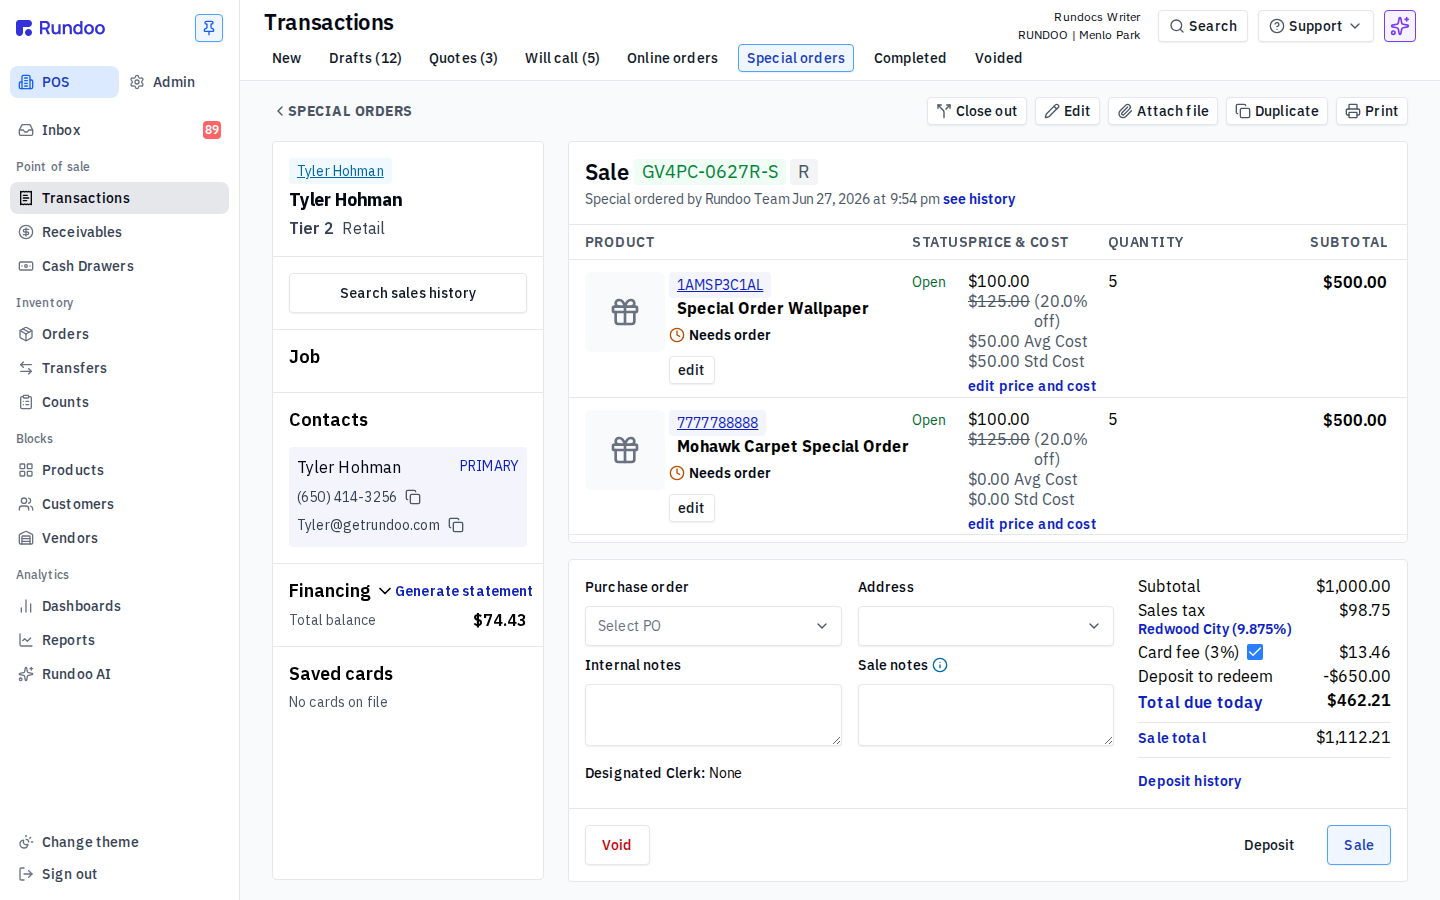Click the Sale notes text area
This screenshot has width=1440, height=900.
pyautogui.click(x=986, y=715)
